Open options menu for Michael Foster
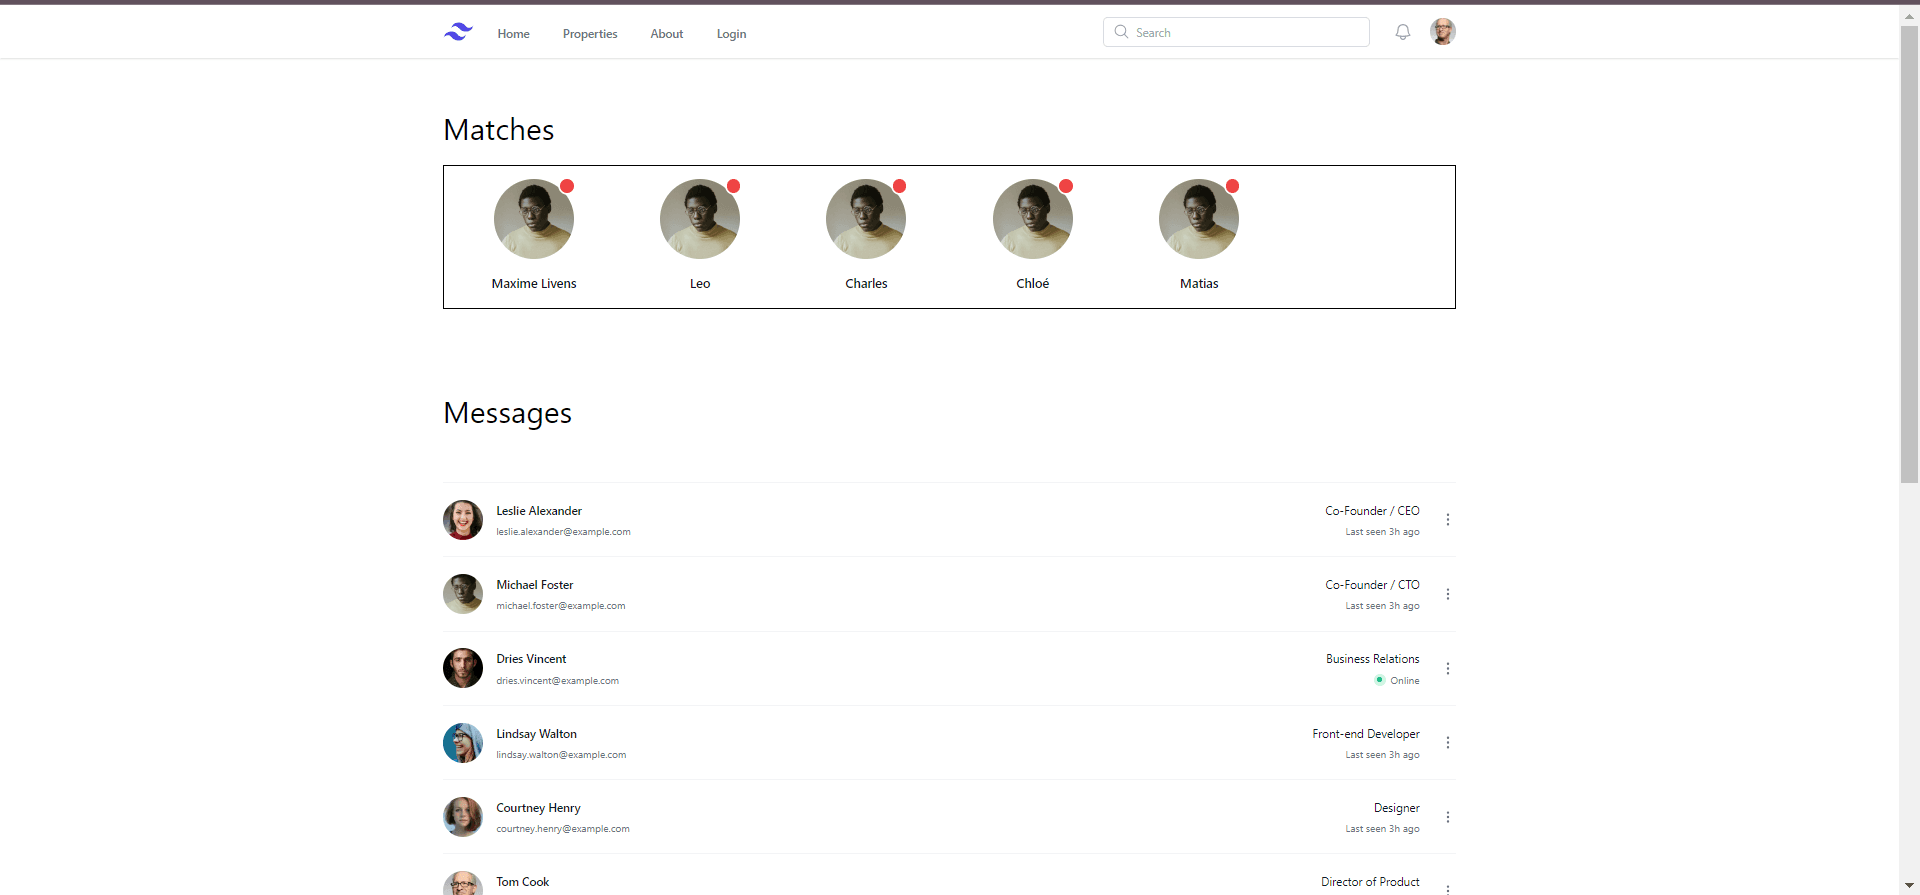Screen dimensions: 1920x895 click(1447, 594)
